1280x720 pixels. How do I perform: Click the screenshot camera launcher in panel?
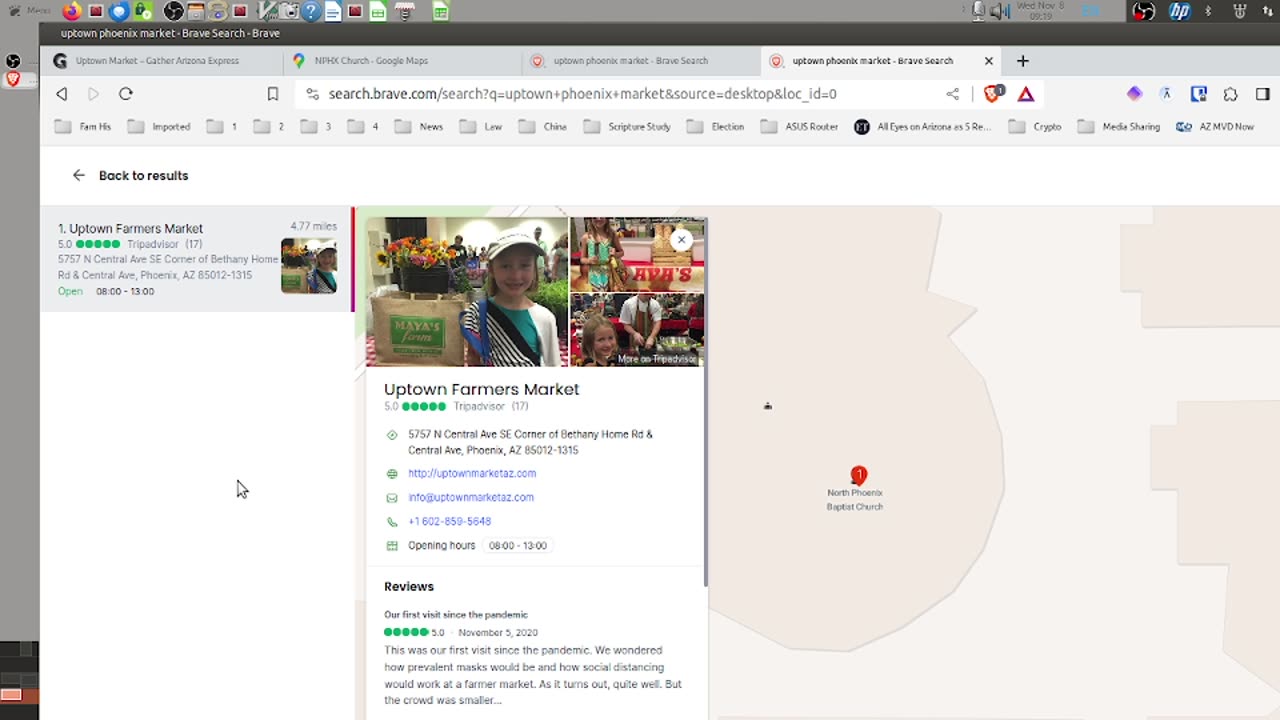(x=289, y=12)
